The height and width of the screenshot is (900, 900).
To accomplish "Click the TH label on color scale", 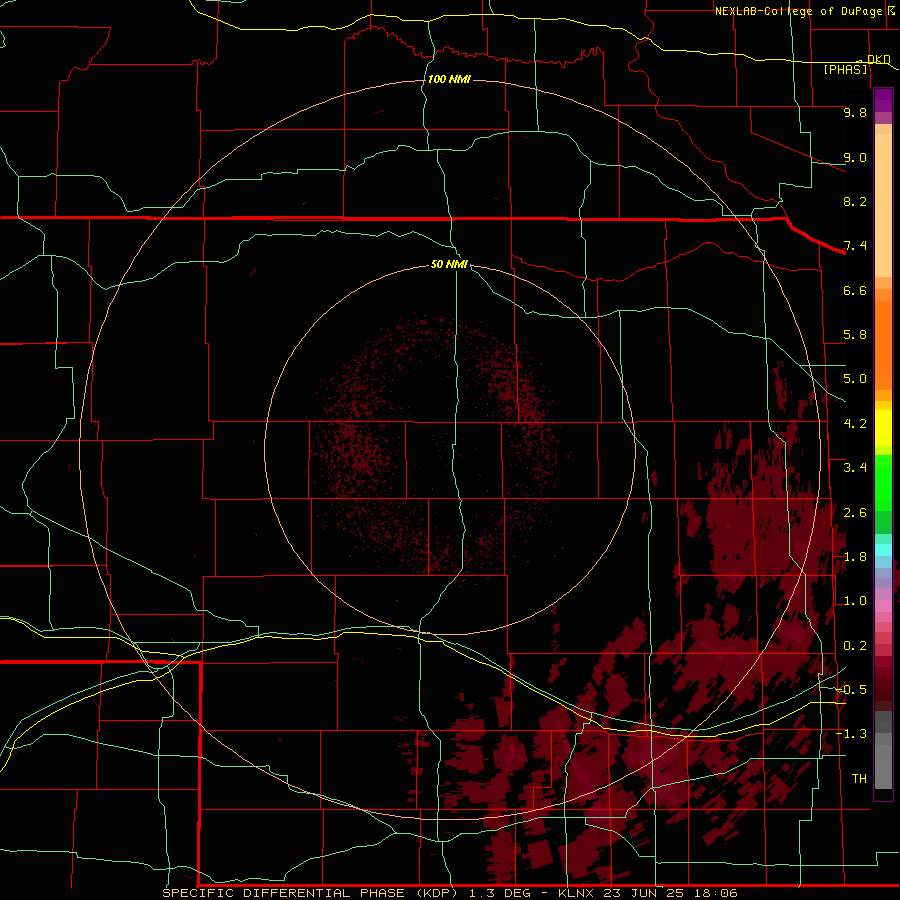I will 859,779.
